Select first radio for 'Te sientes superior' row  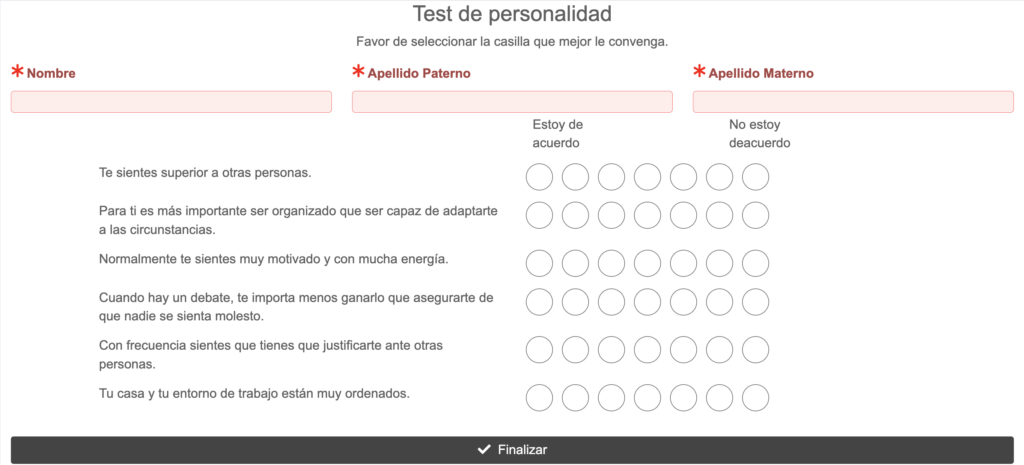pyautogui.click(x=539, y=178)
